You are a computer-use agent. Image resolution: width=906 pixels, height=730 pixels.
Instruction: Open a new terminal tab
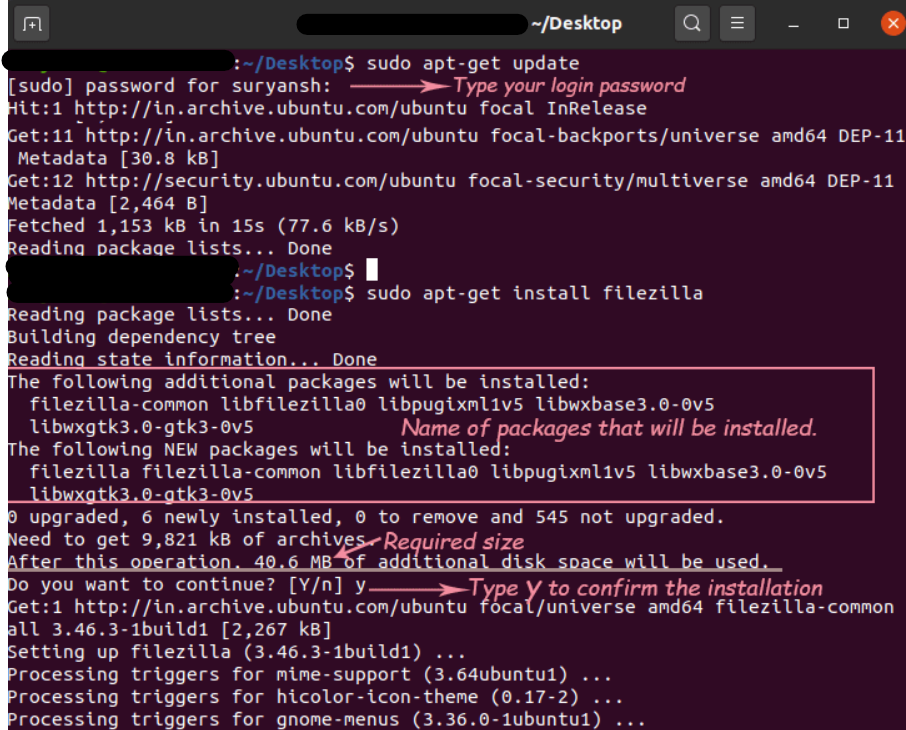point(32,24)
